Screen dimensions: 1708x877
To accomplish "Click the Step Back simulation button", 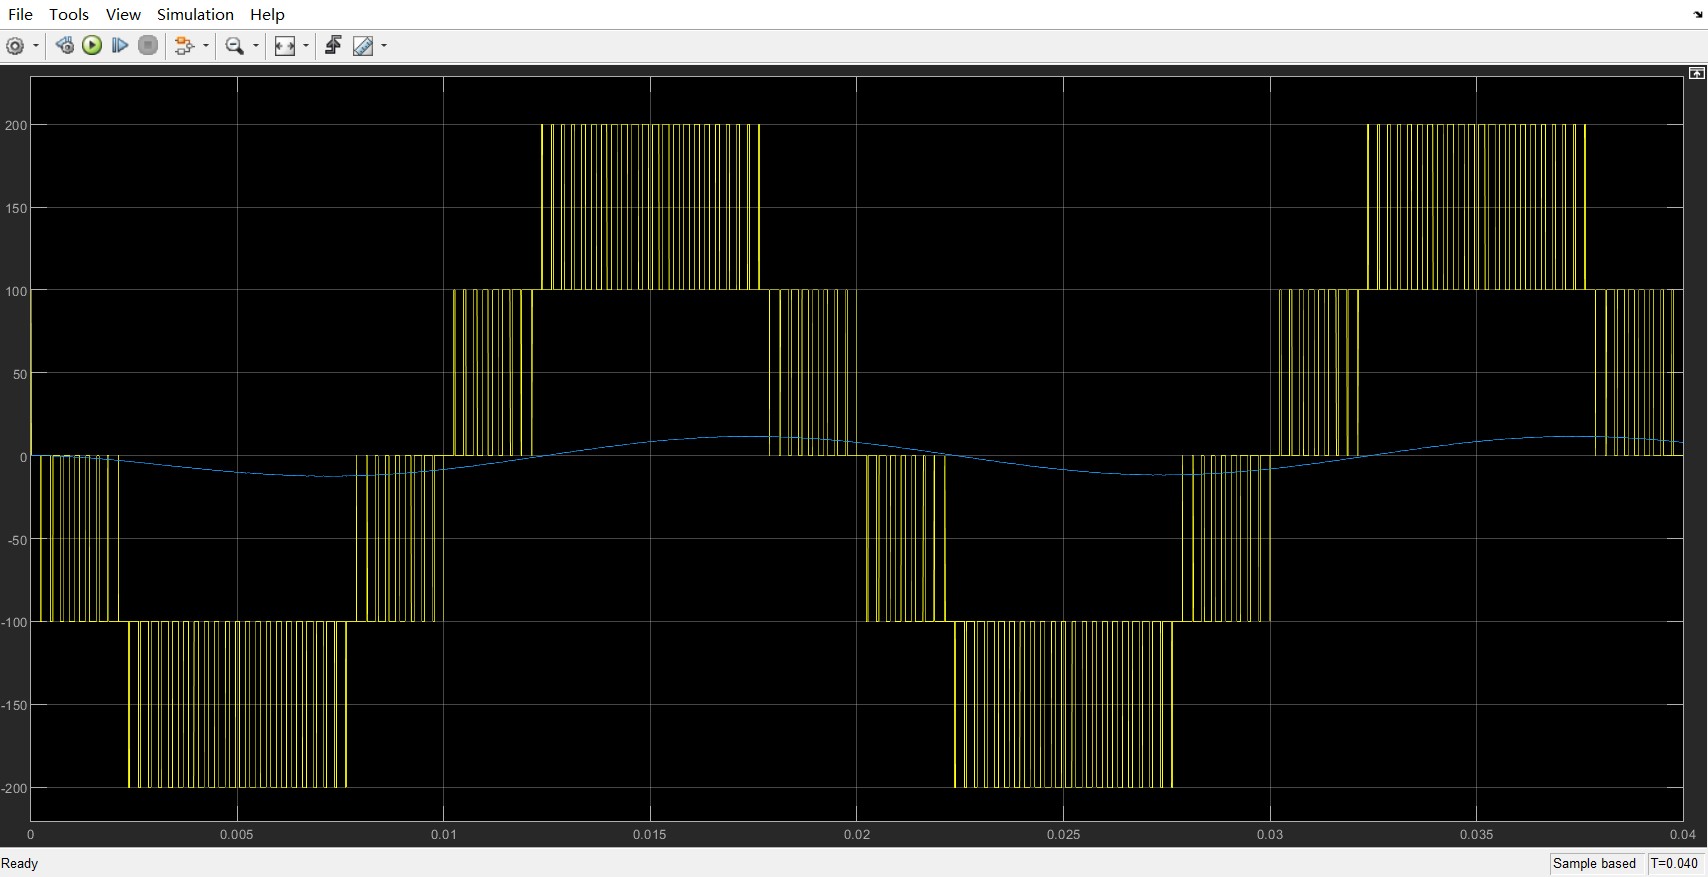I will [65, 45].
